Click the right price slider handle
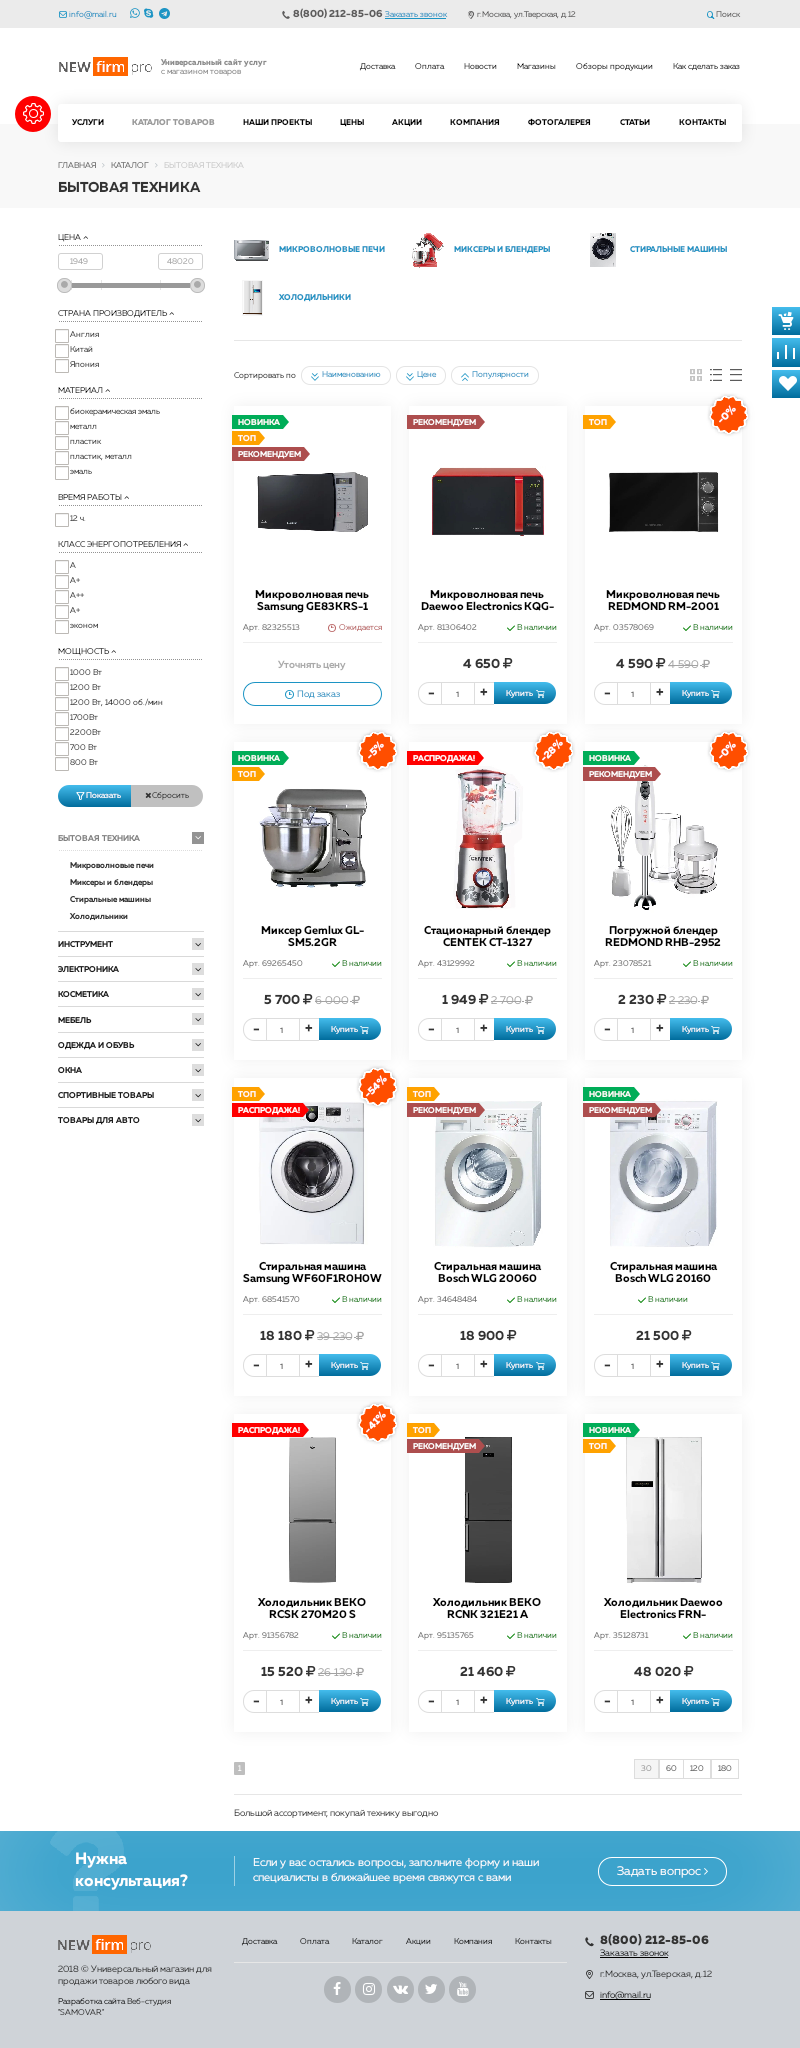The image size is (800, 2048). click(x=198, y=285)
